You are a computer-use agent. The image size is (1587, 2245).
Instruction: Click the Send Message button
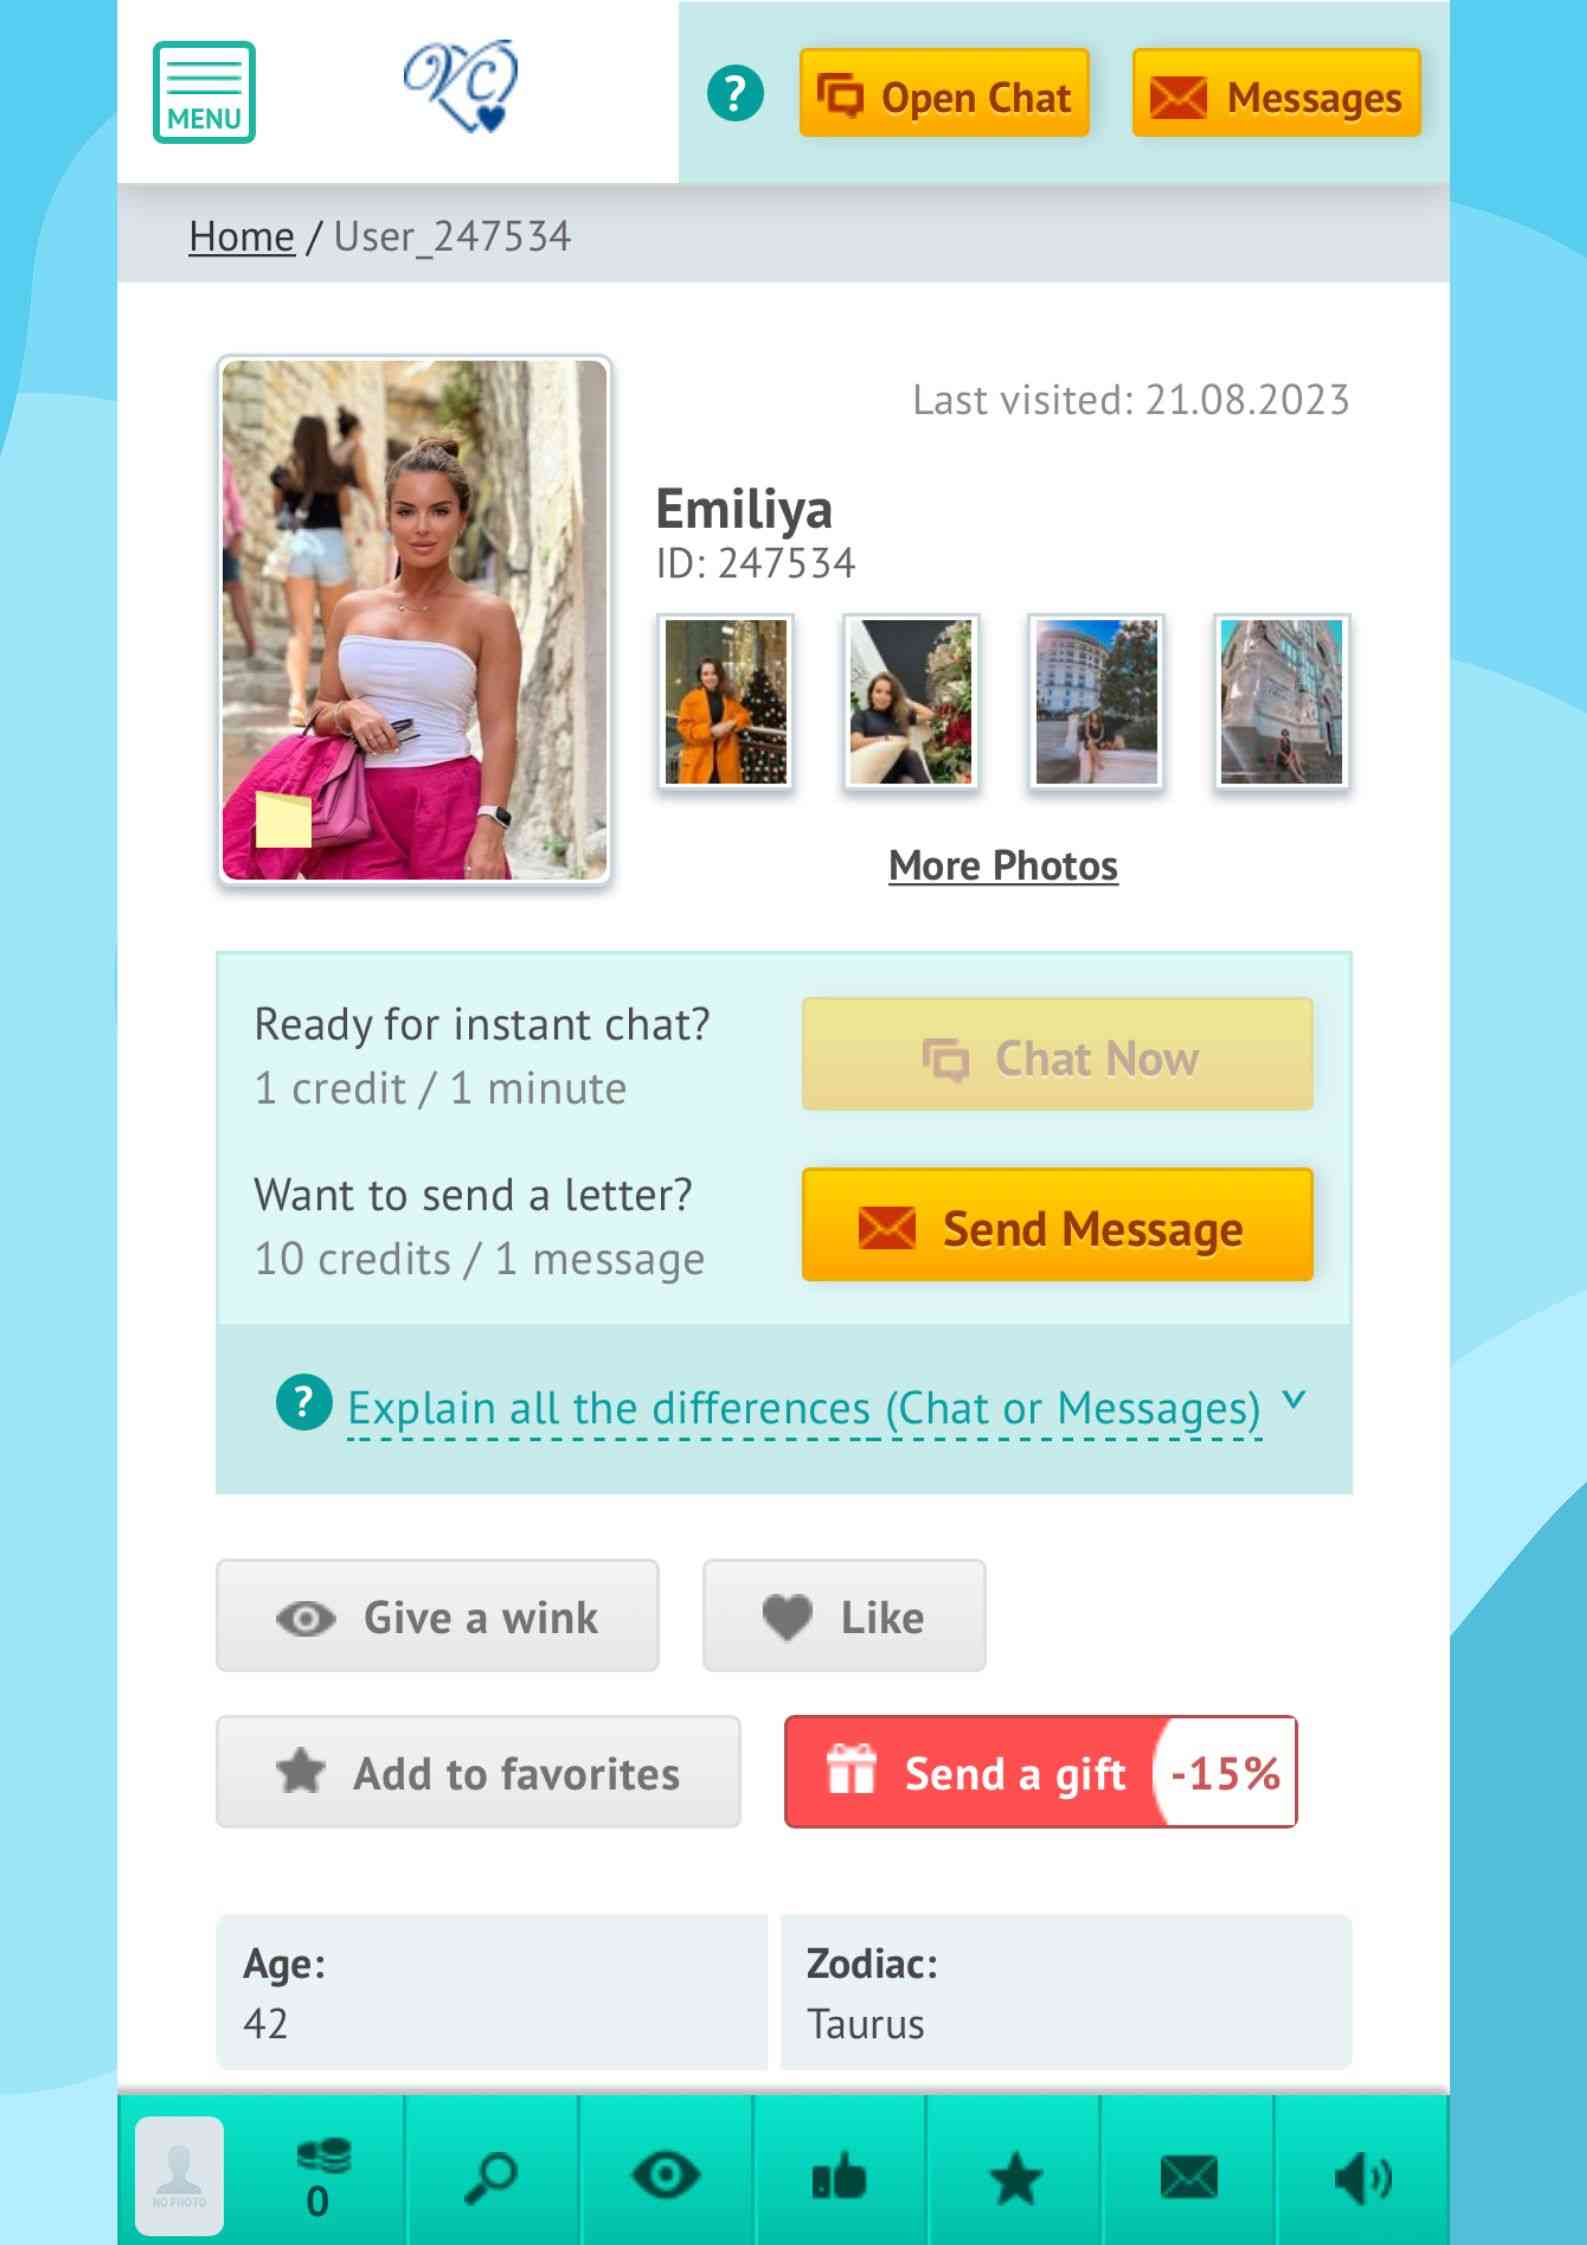pos(1057,1226)
